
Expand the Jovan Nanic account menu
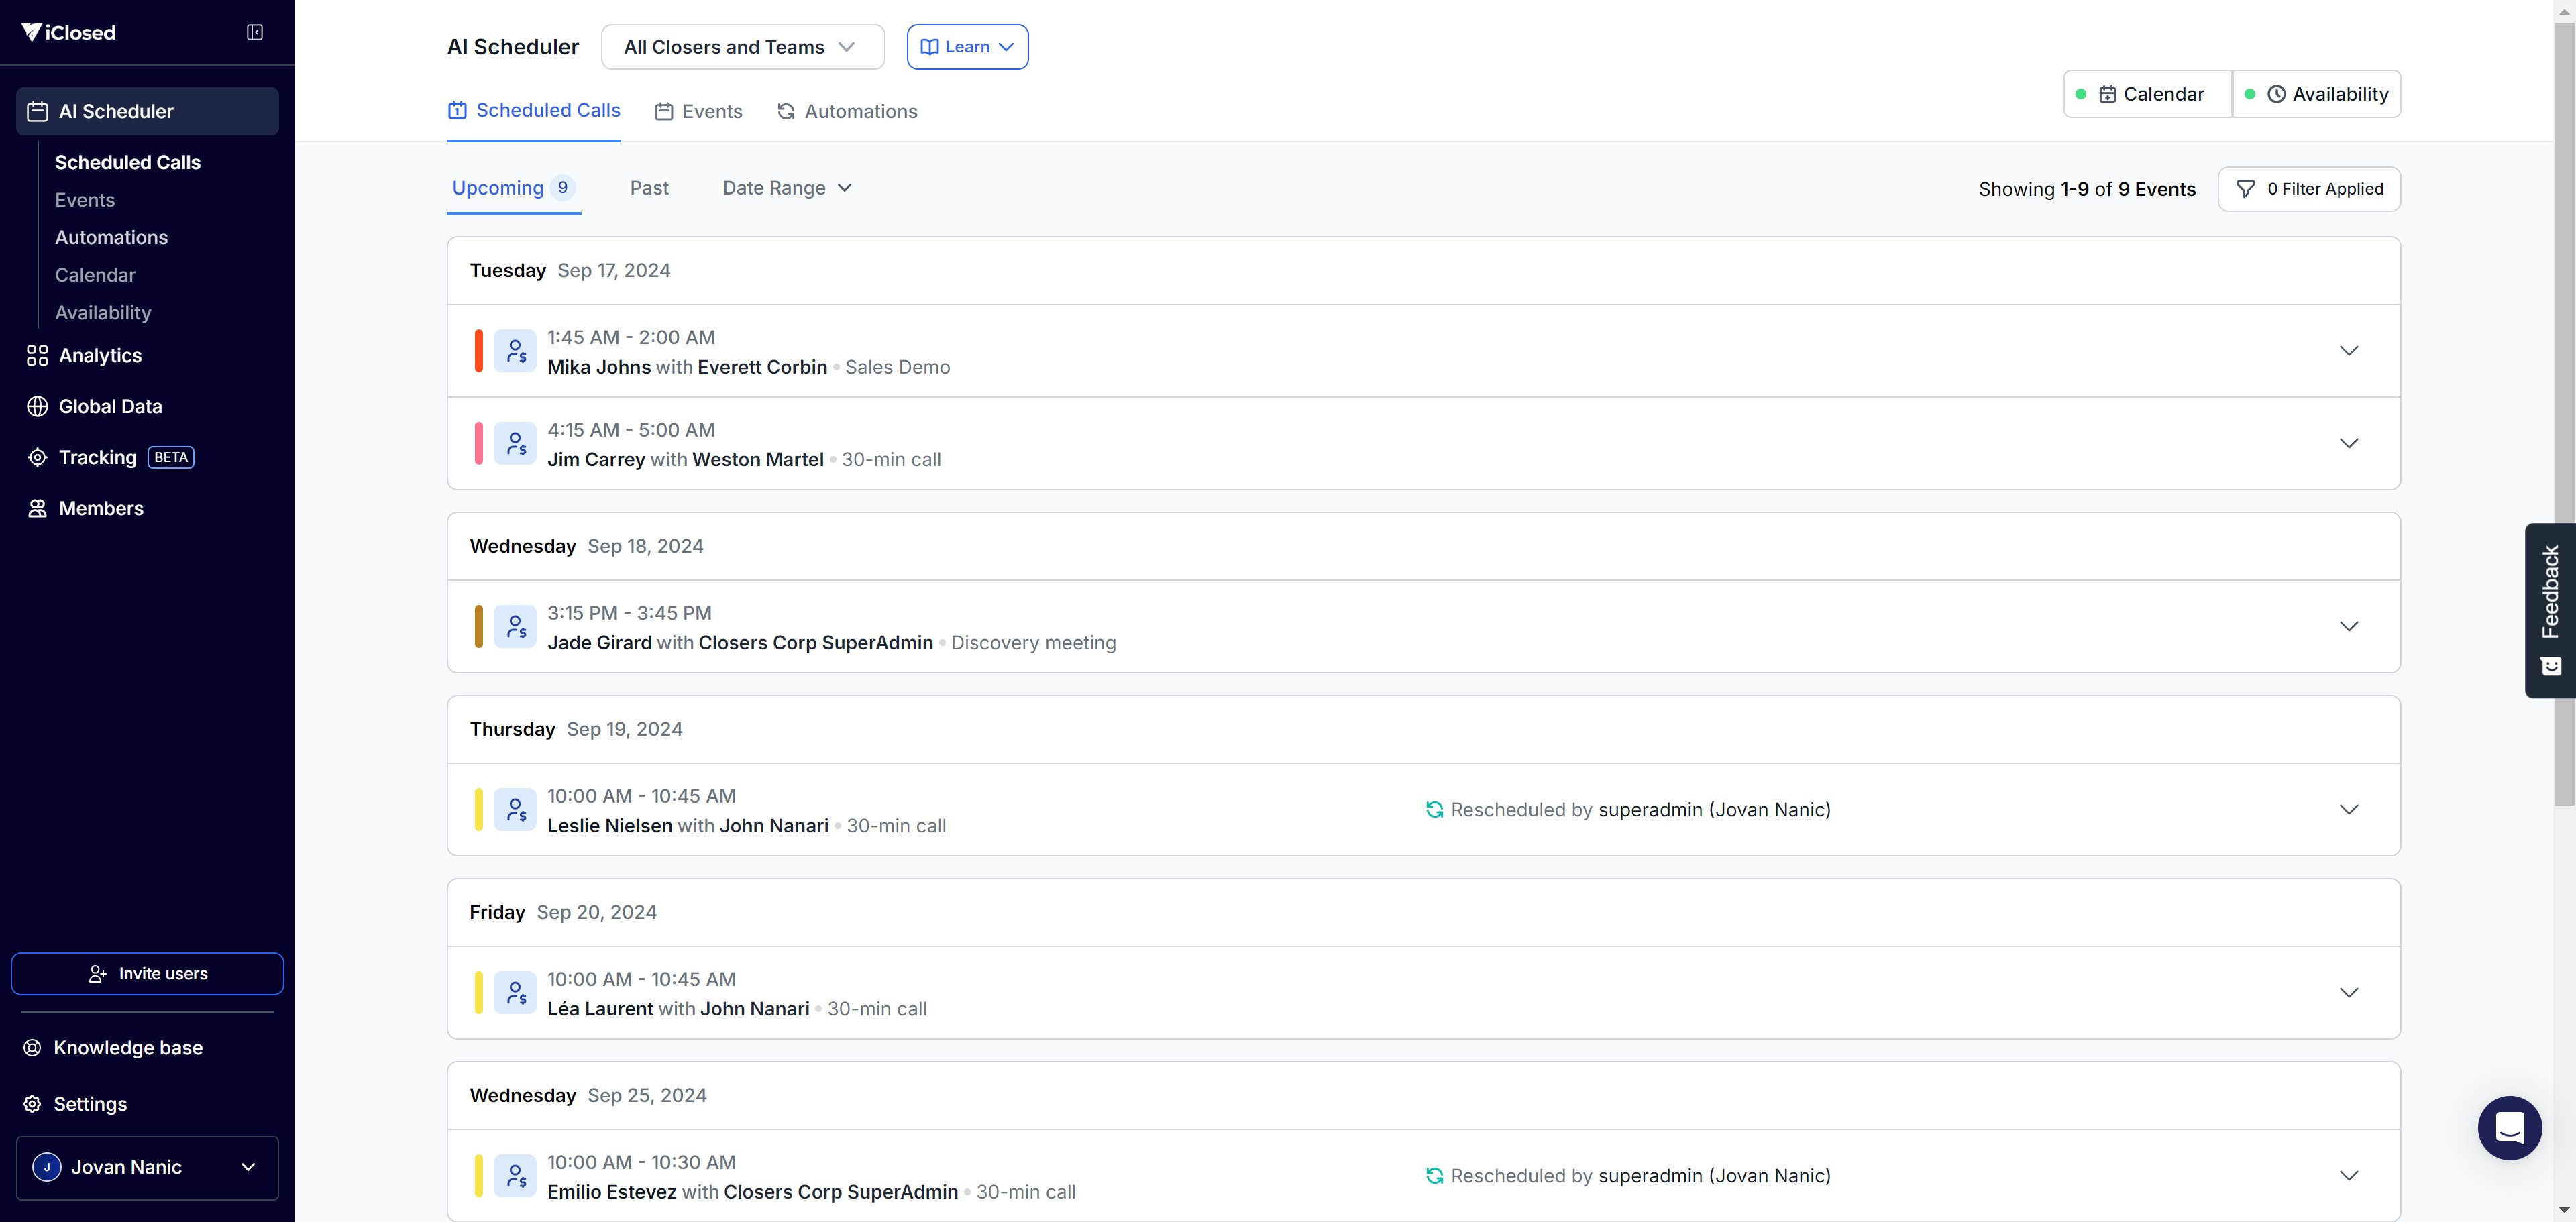coord(147,1167)
